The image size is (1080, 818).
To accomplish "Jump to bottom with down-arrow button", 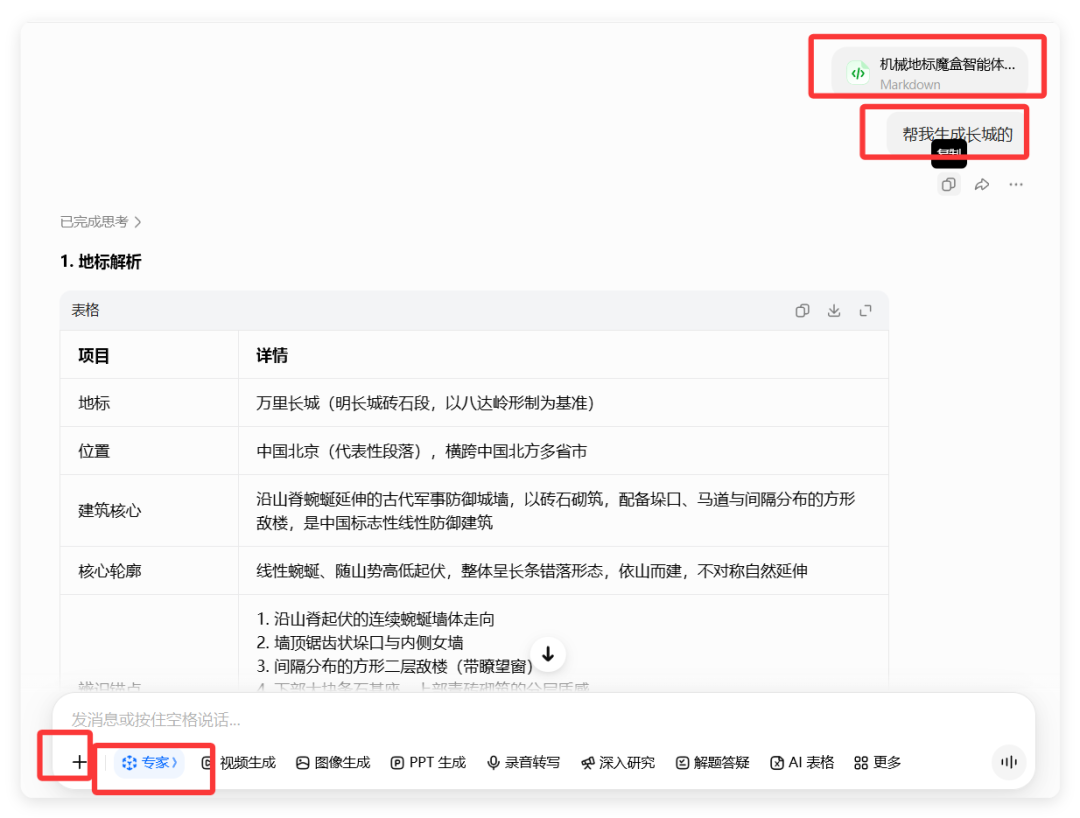I will point(548,654).
